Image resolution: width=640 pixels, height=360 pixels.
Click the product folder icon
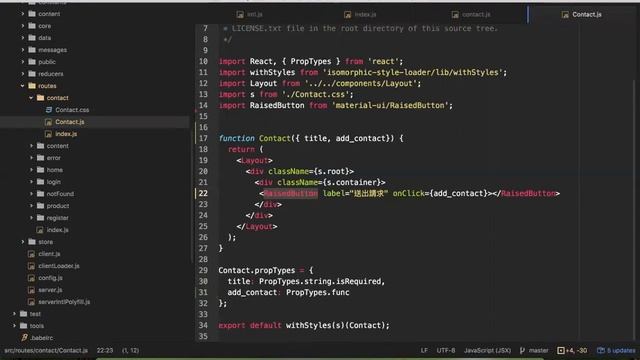40,206
